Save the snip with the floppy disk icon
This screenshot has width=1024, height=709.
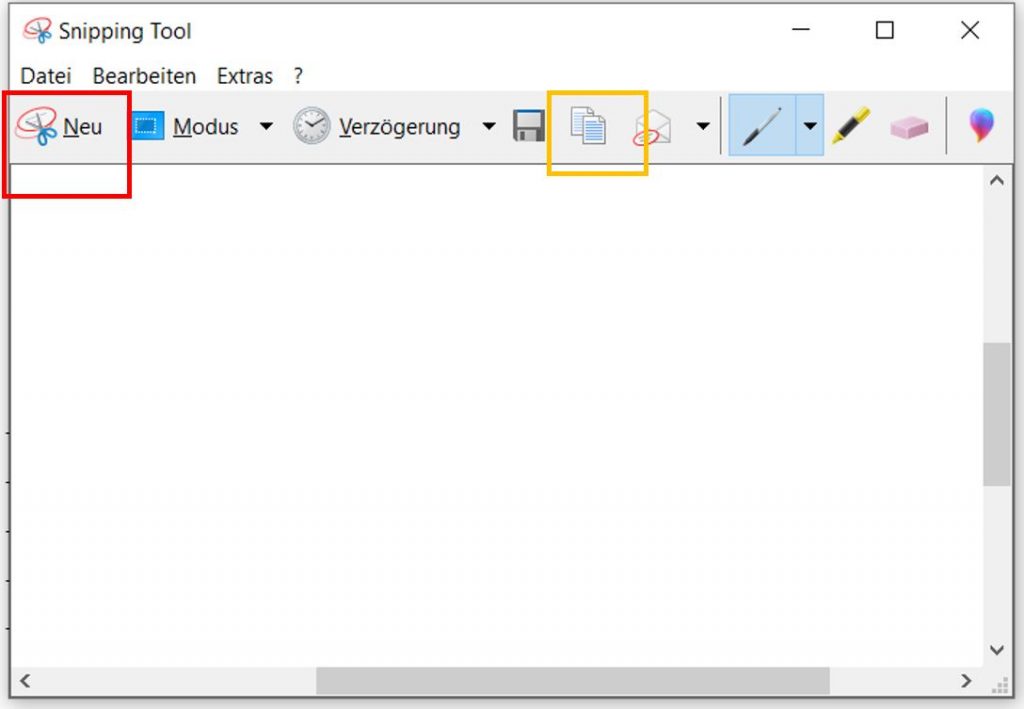click(x=529, y=125)
